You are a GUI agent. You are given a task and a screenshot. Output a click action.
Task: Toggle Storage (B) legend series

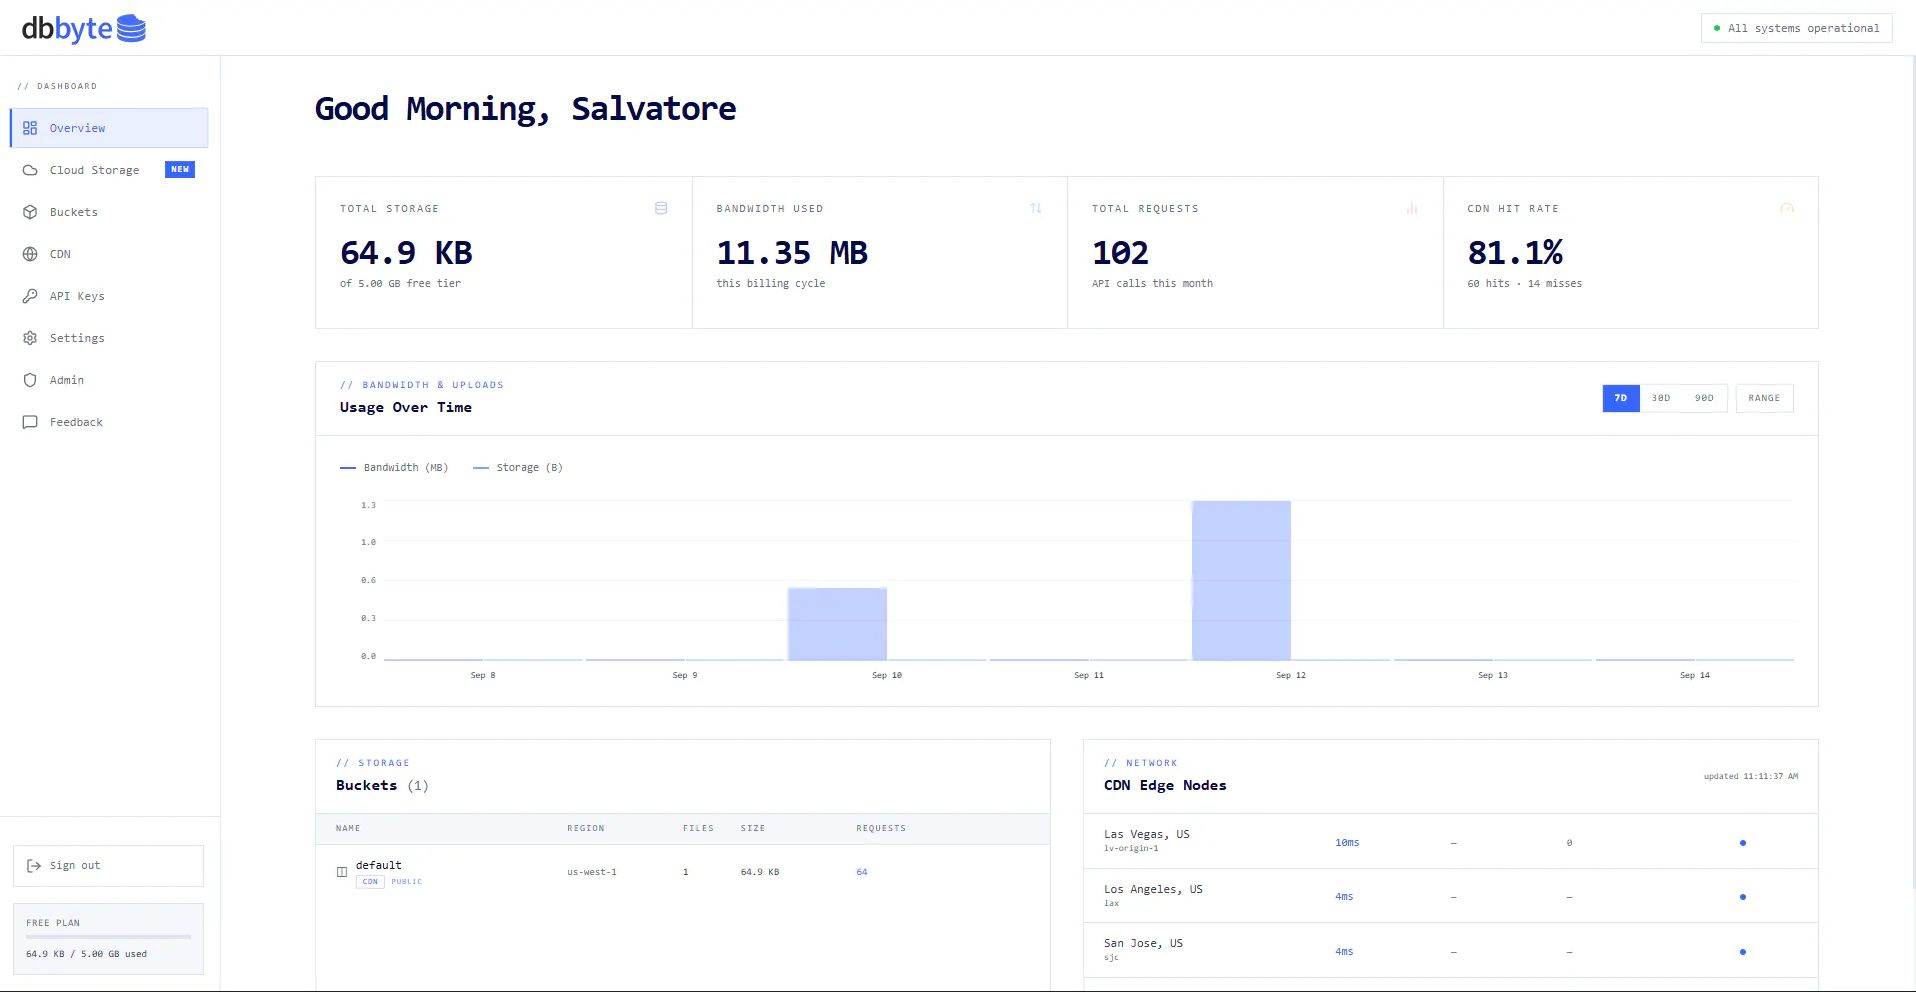518,467
